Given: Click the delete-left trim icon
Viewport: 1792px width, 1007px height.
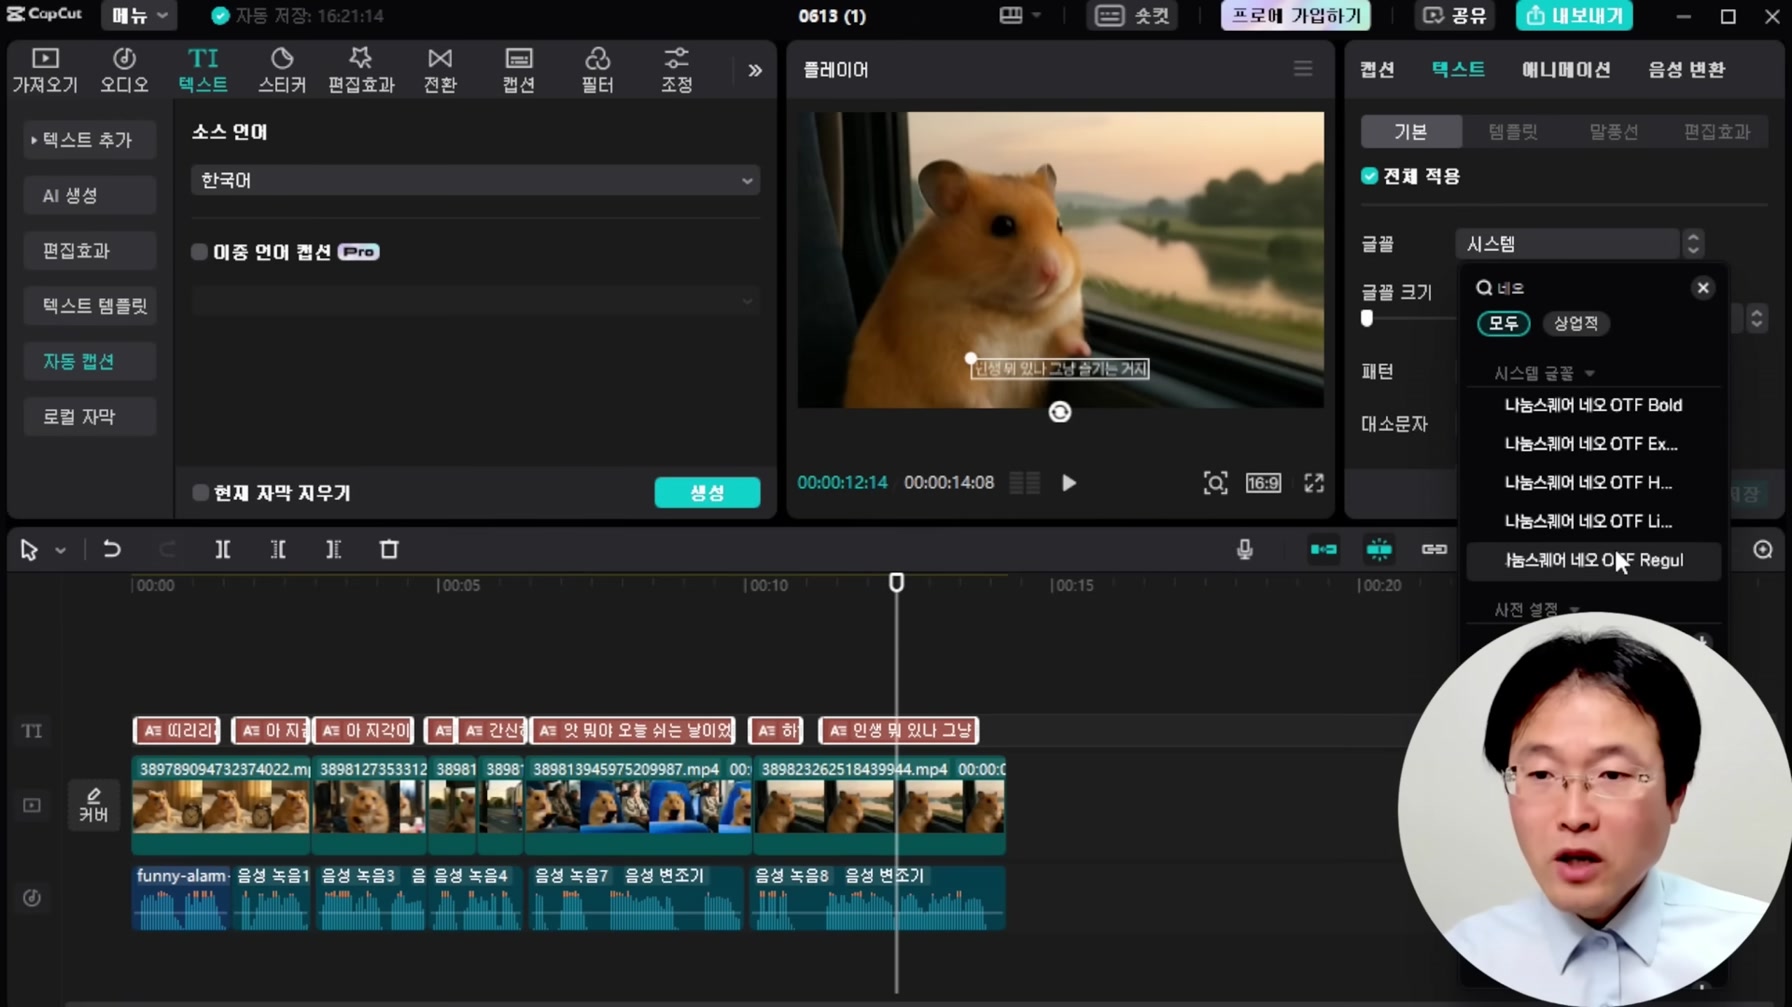Looking at the screenshot, I should tap(278, 549).
